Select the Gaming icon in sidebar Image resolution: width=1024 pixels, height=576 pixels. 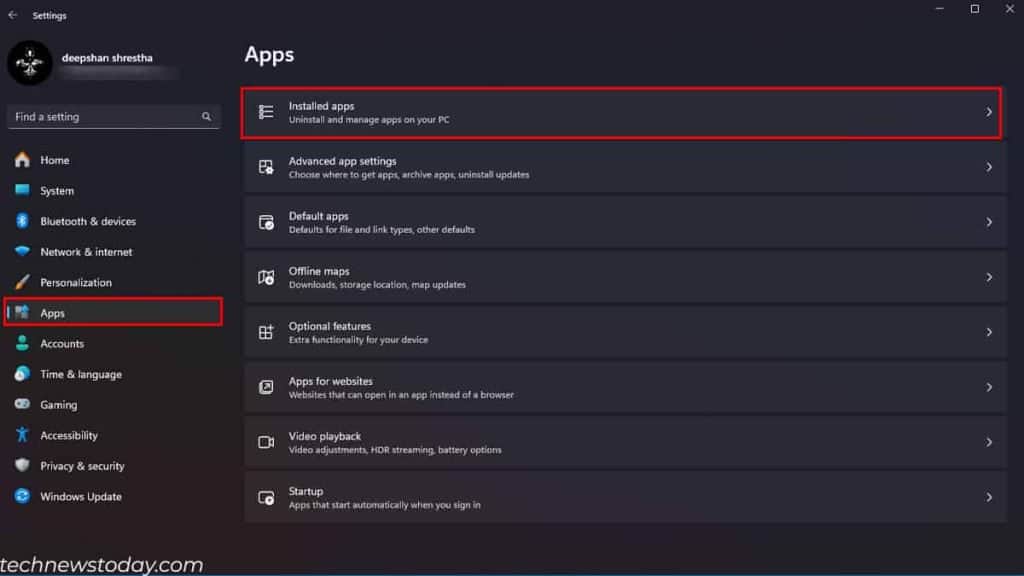click(22, 404)
